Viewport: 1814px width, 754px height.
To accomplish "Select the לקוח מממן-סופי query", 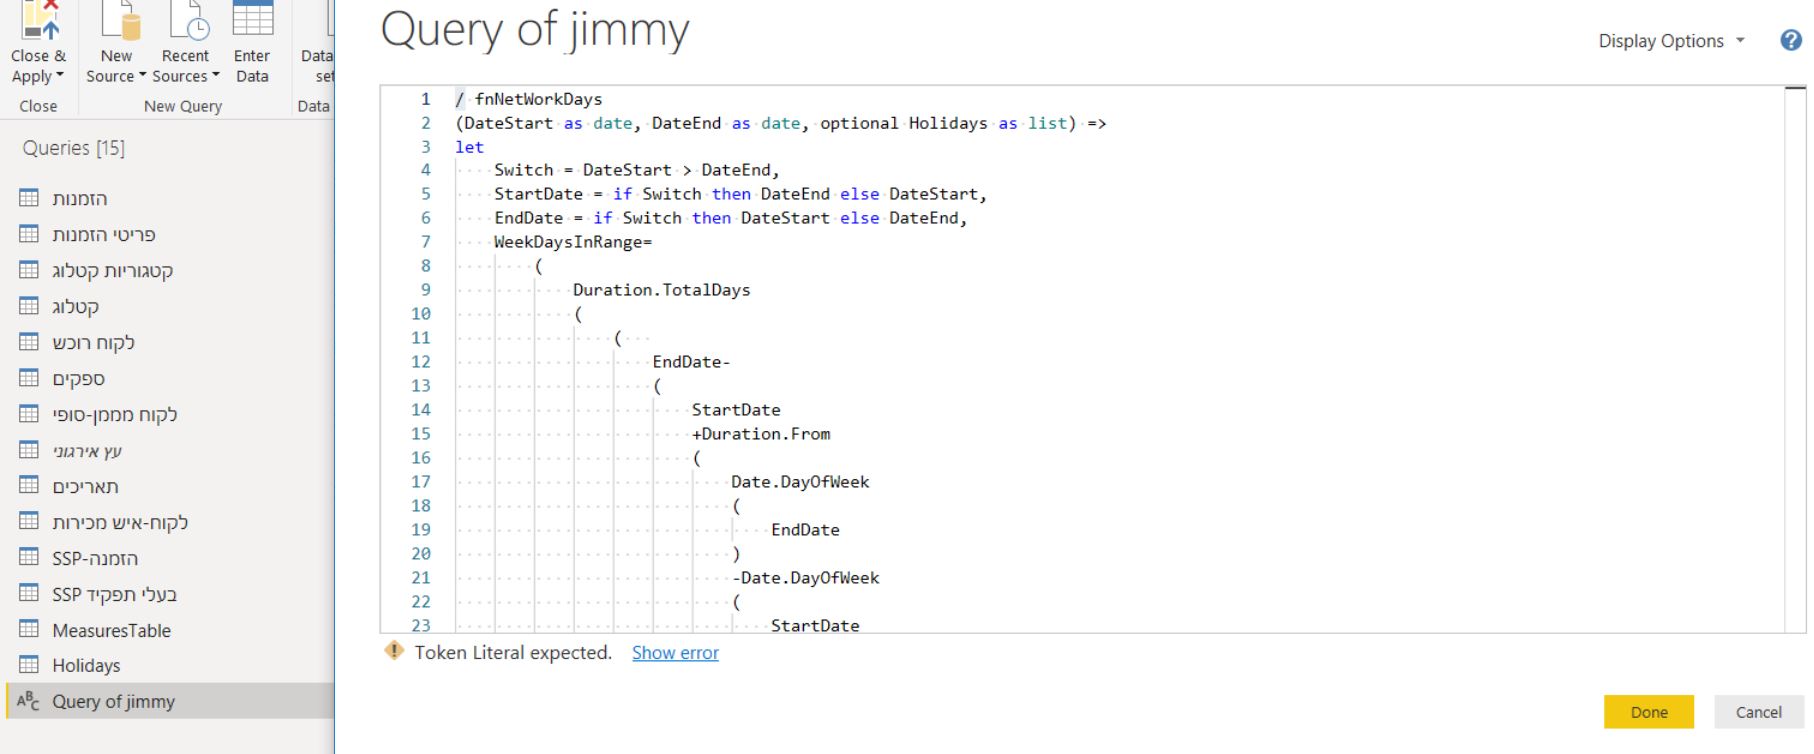I will coord(170,414).
